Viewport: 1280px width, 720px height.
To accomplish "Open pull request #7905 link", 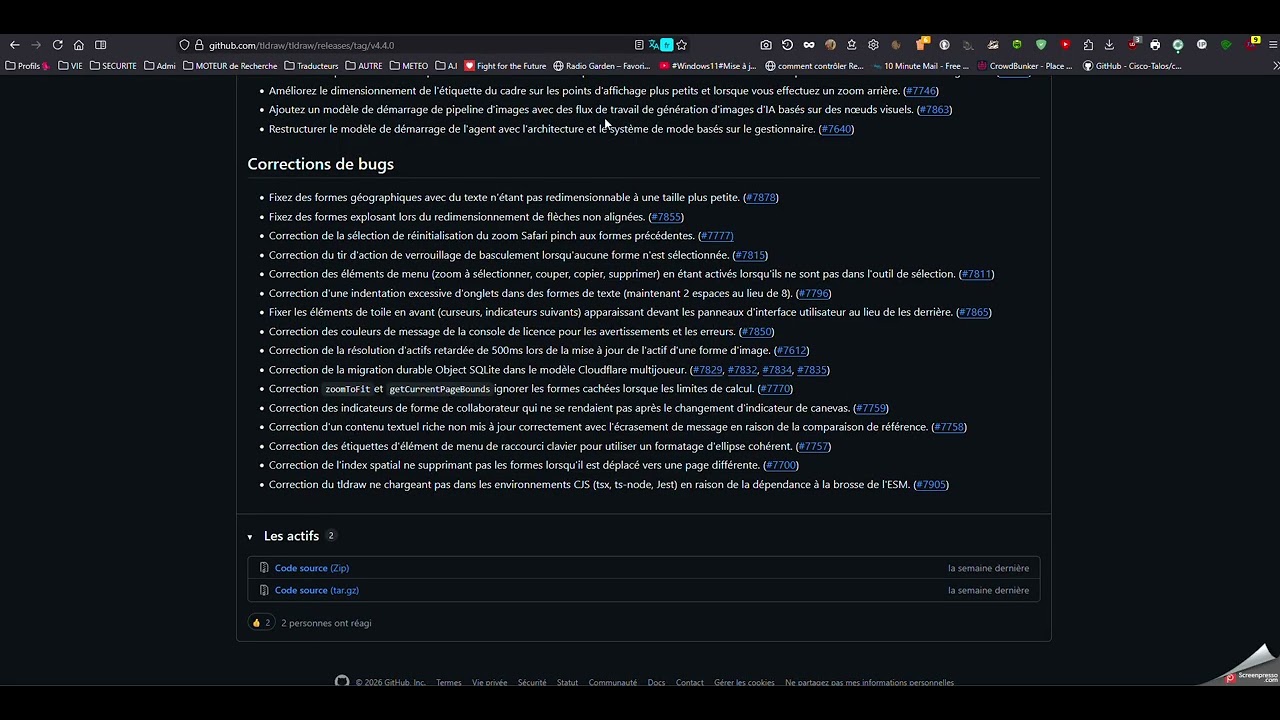I will (931, 485).
